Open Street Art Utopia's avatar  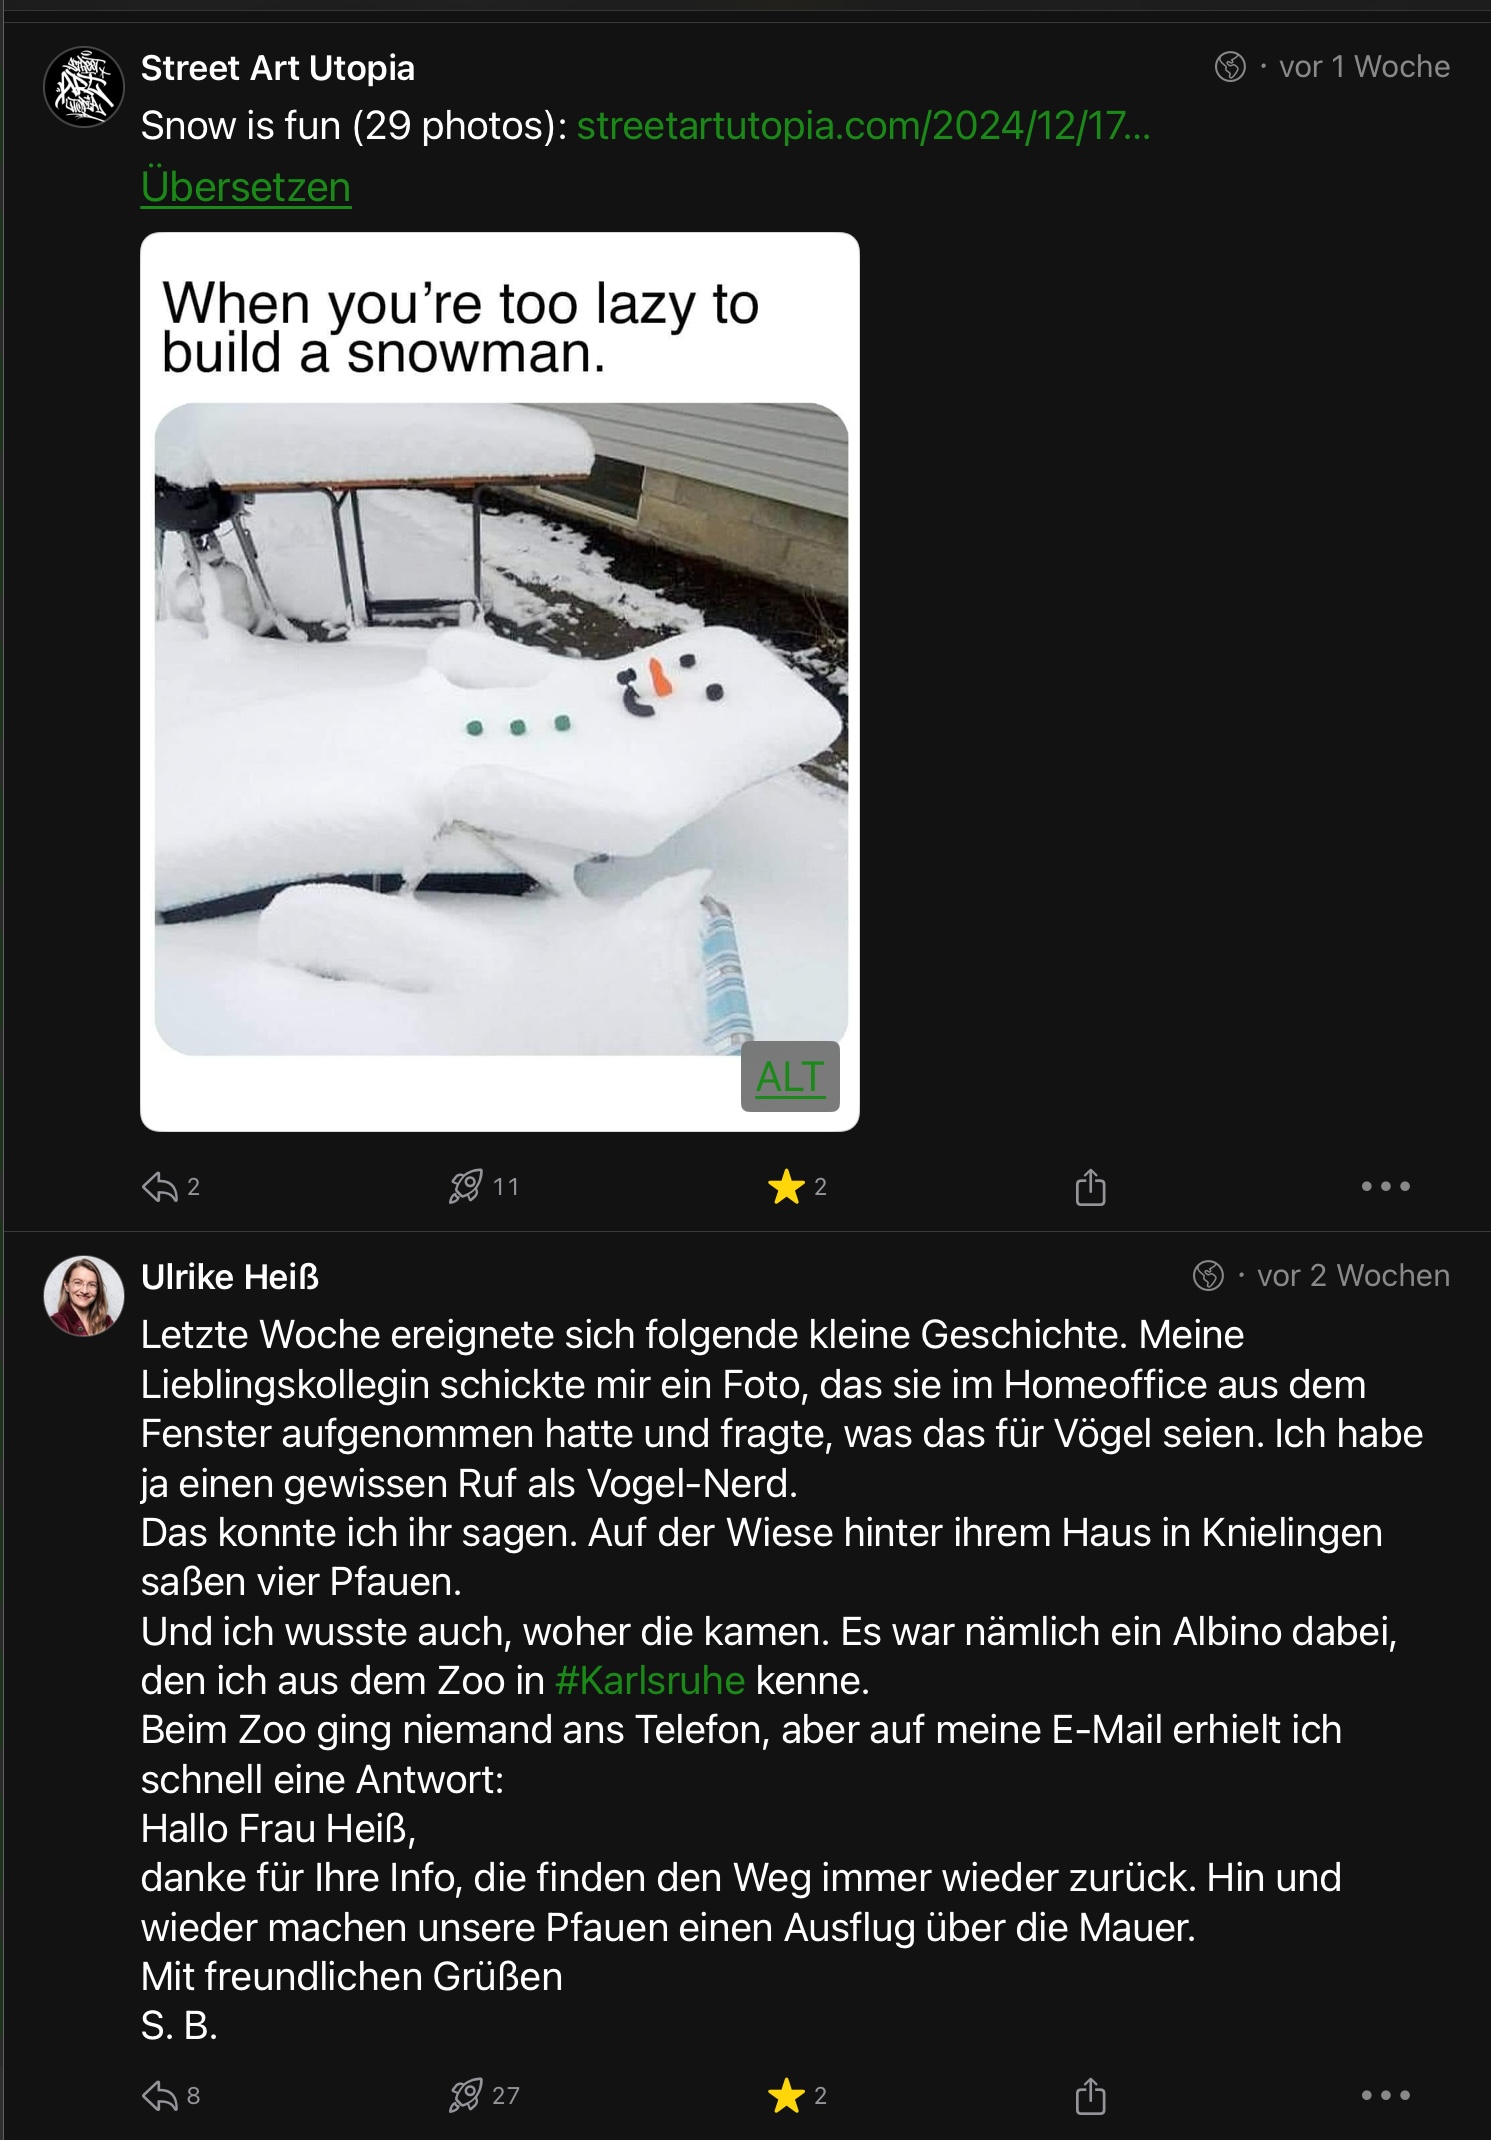[x=84, y=87]
